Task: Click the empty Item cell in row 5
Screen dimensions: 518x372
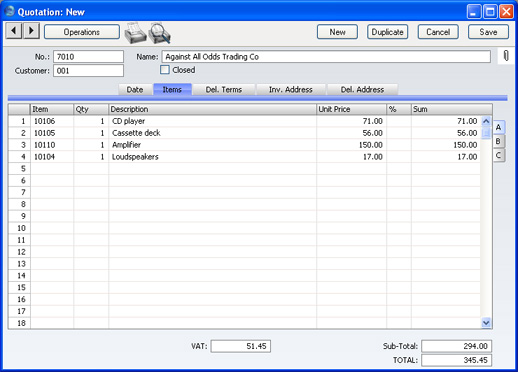Action: (x=52, y=169)
